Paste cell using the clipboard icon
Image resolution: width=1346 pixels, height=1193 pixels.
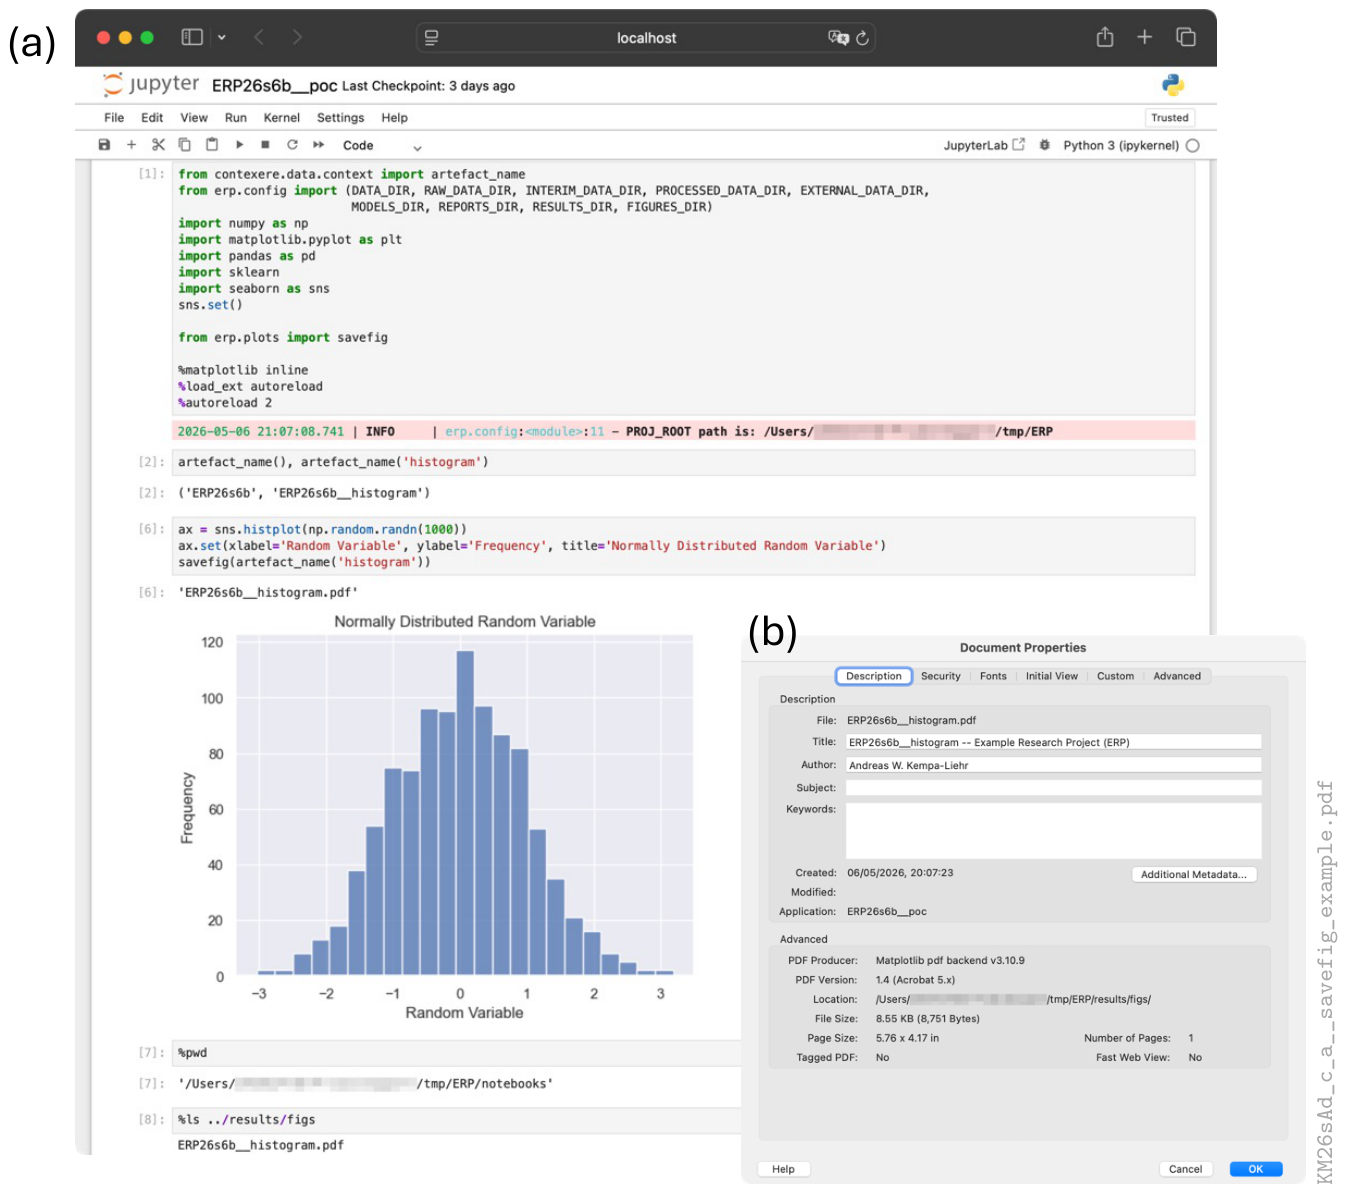(x=212, y=145)
